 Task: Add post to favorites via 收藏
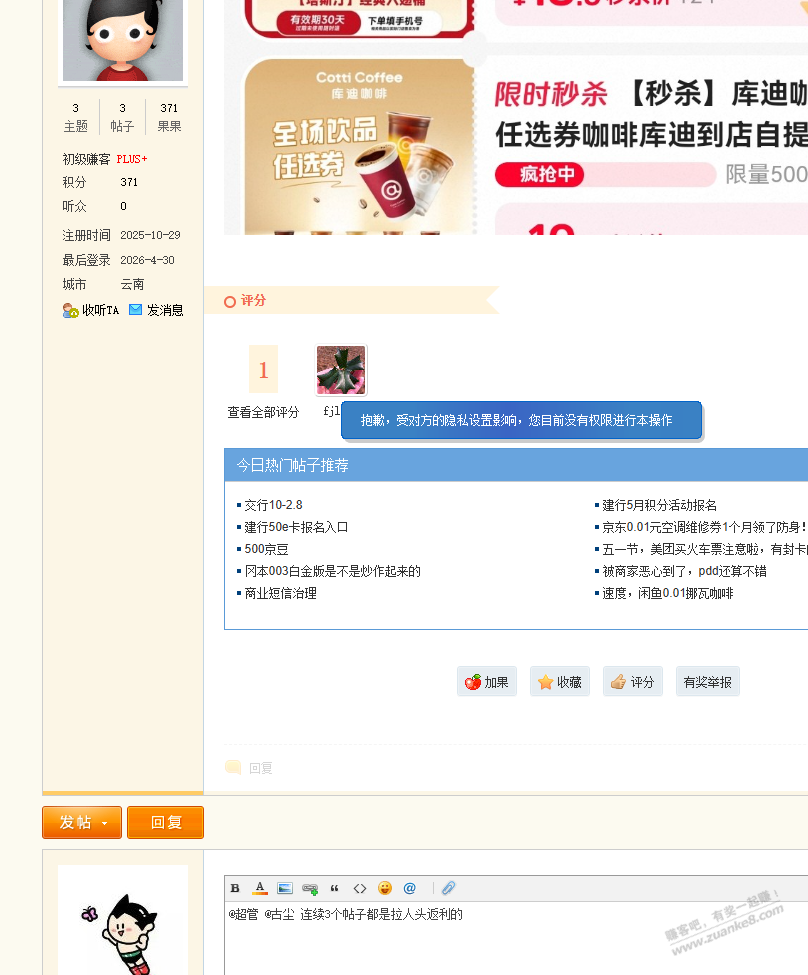tap(560, 682)
